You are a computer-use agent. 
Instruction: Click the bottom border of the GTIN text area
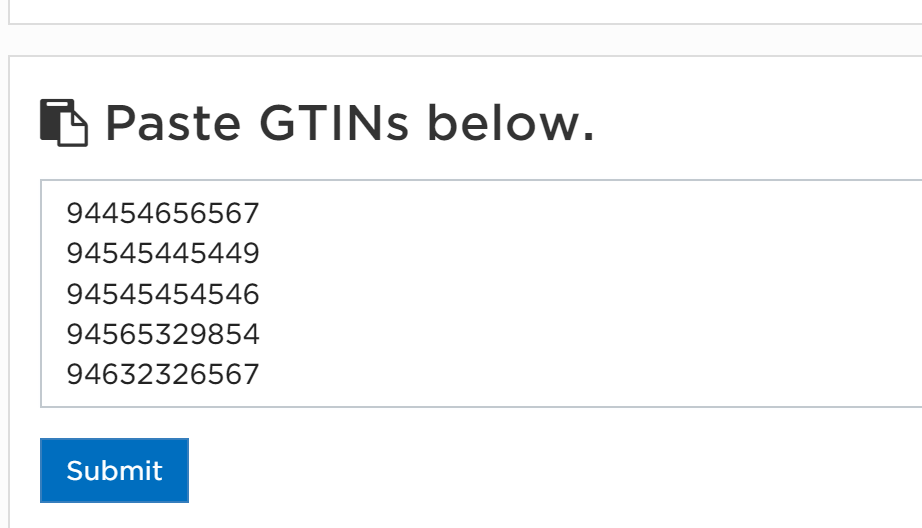tap(481, 406)
